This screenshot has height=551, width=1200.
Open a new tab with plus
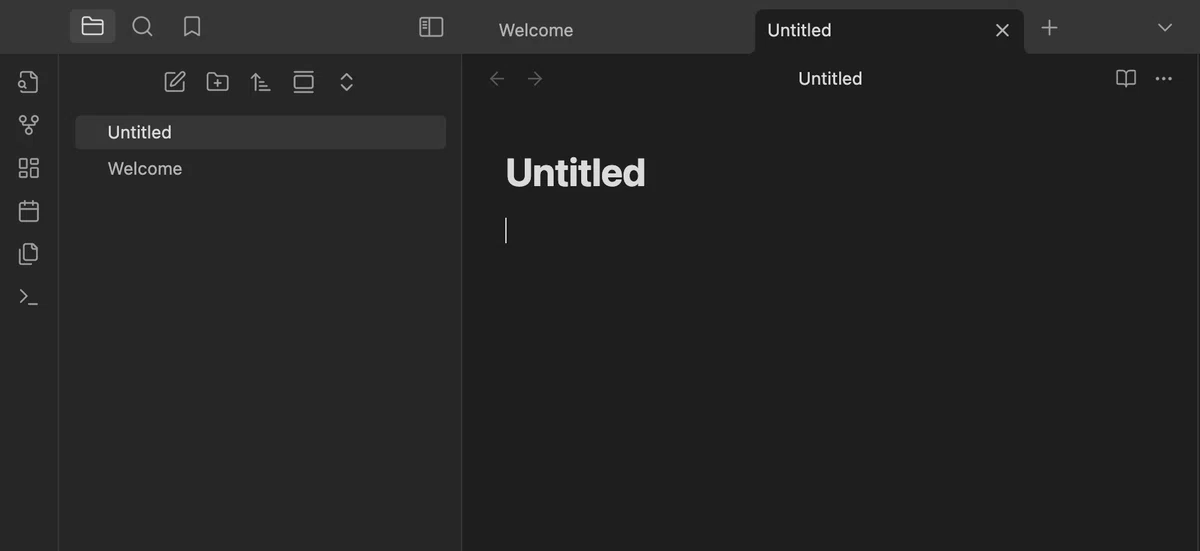click(x=1049, y=28)
